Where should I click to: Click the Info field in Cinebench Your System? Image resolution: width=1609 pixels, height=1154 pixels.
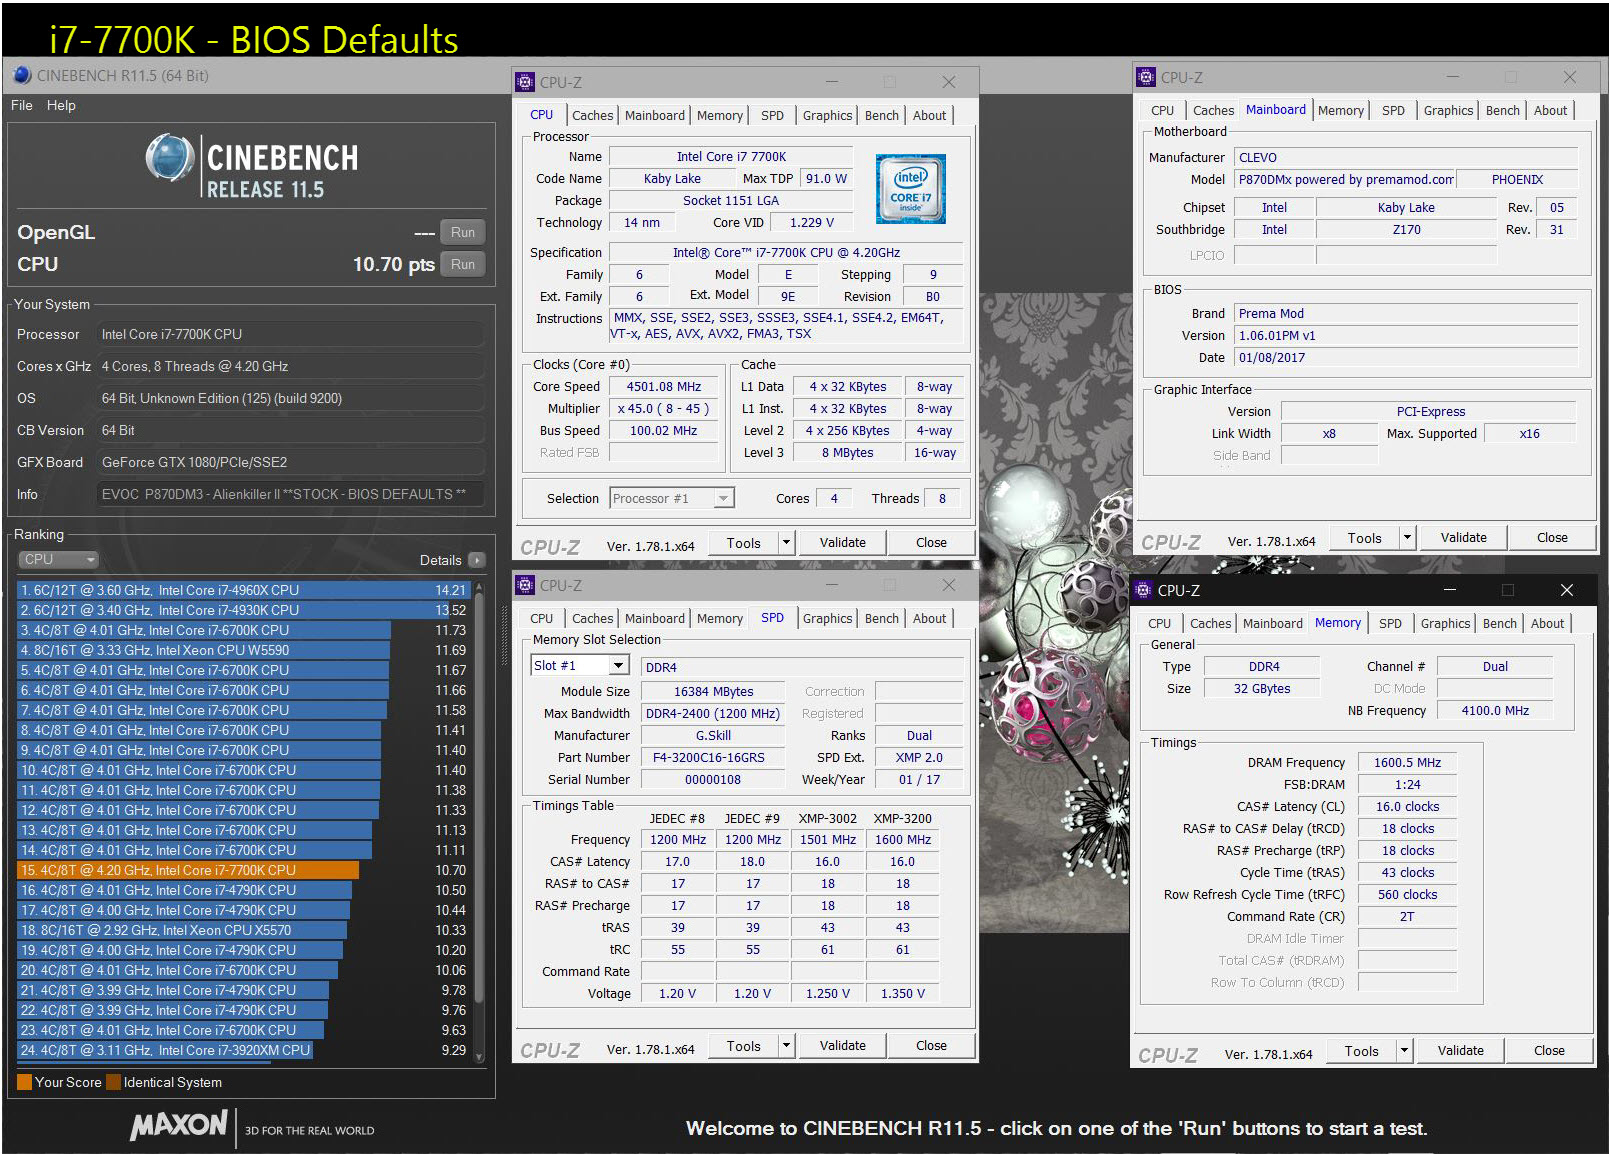pyautogui.click(x=290, y=494)
